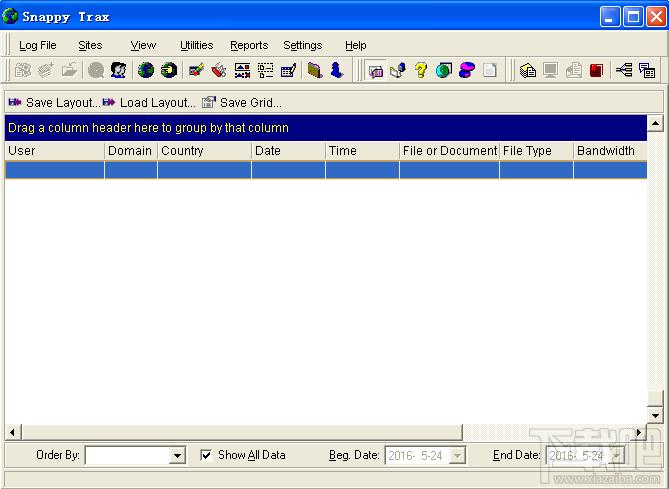Open the Help menu

pyautogui.click(x=355, y=45)
